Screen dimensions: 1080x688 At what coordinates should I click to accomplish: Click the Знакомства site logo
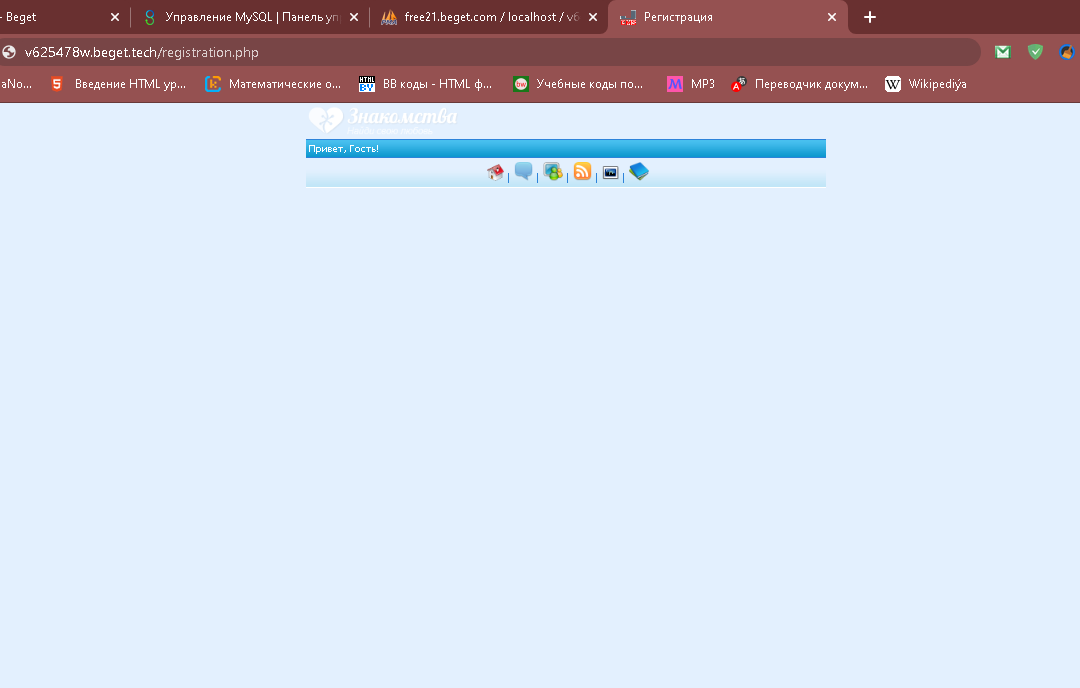(382, 120)
